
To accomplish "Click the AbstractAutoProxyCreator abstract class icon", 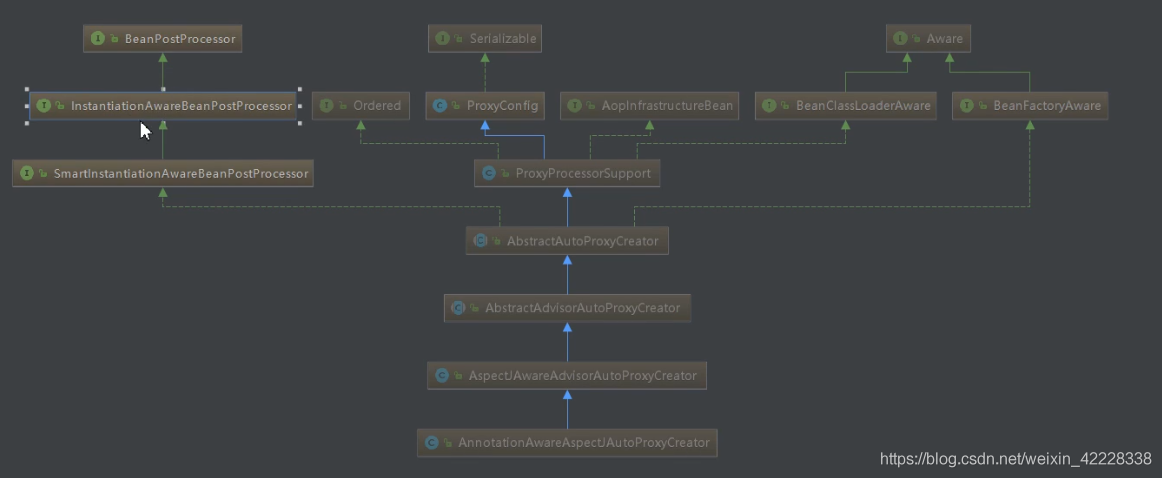I will 480,241.
